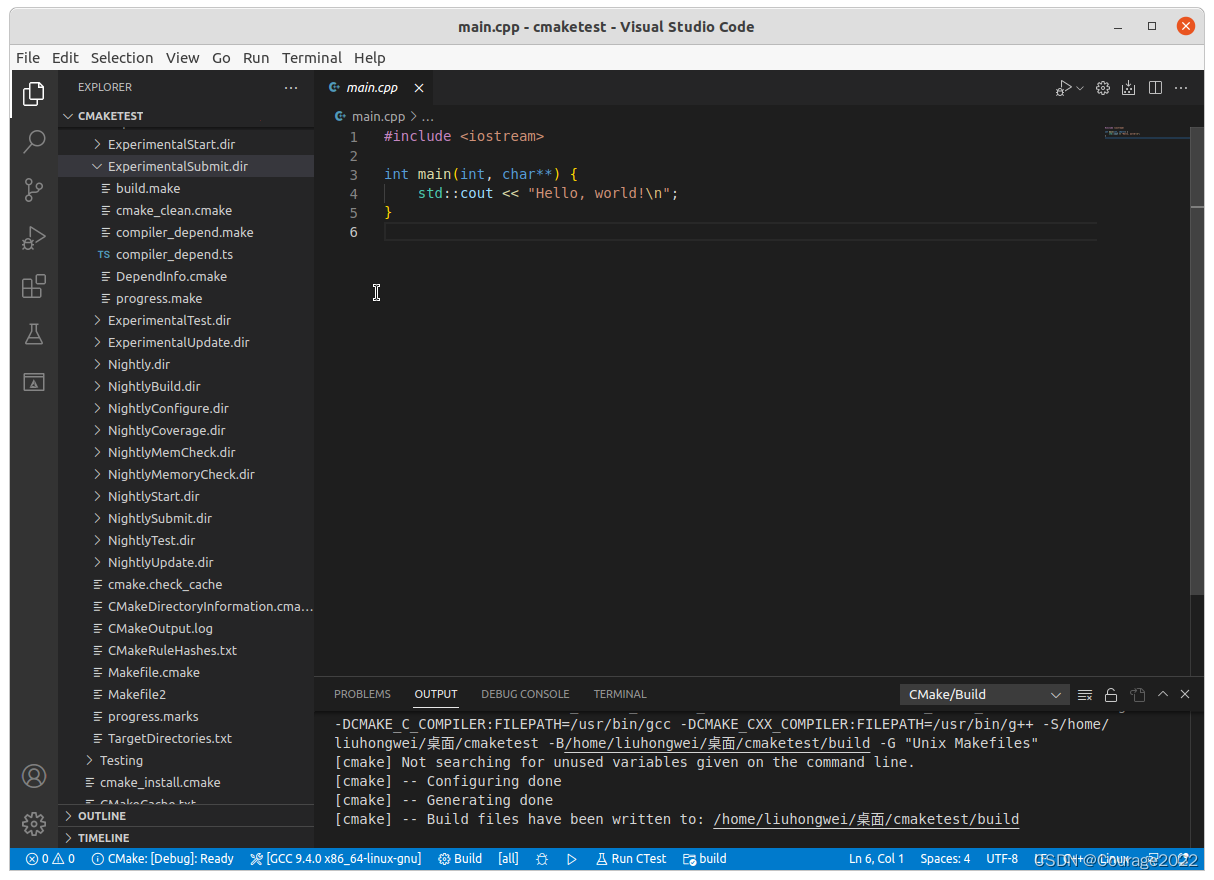
Task: Click the CMake debug launch bug icon in status bar
Action: tap(542, 859)
